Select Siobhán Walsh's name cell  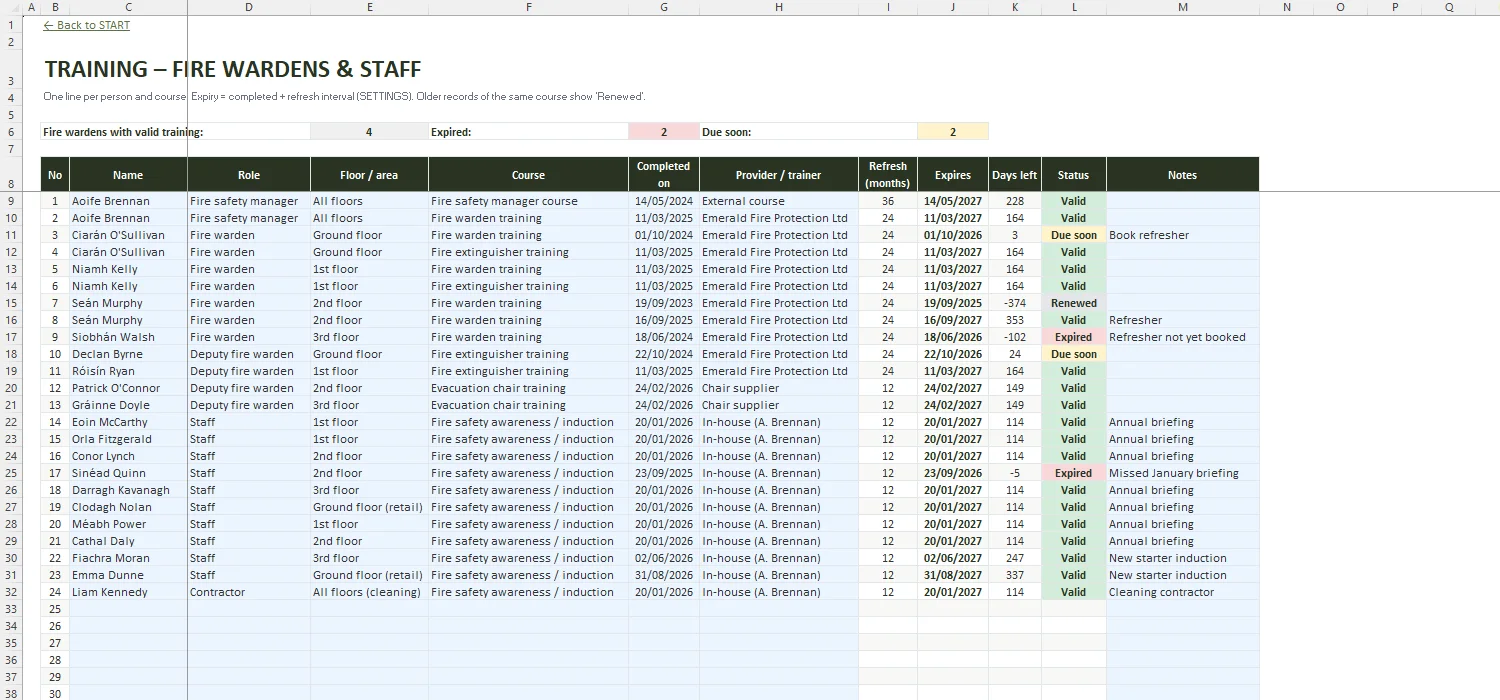pyautogui.click(x=128, y=337)
